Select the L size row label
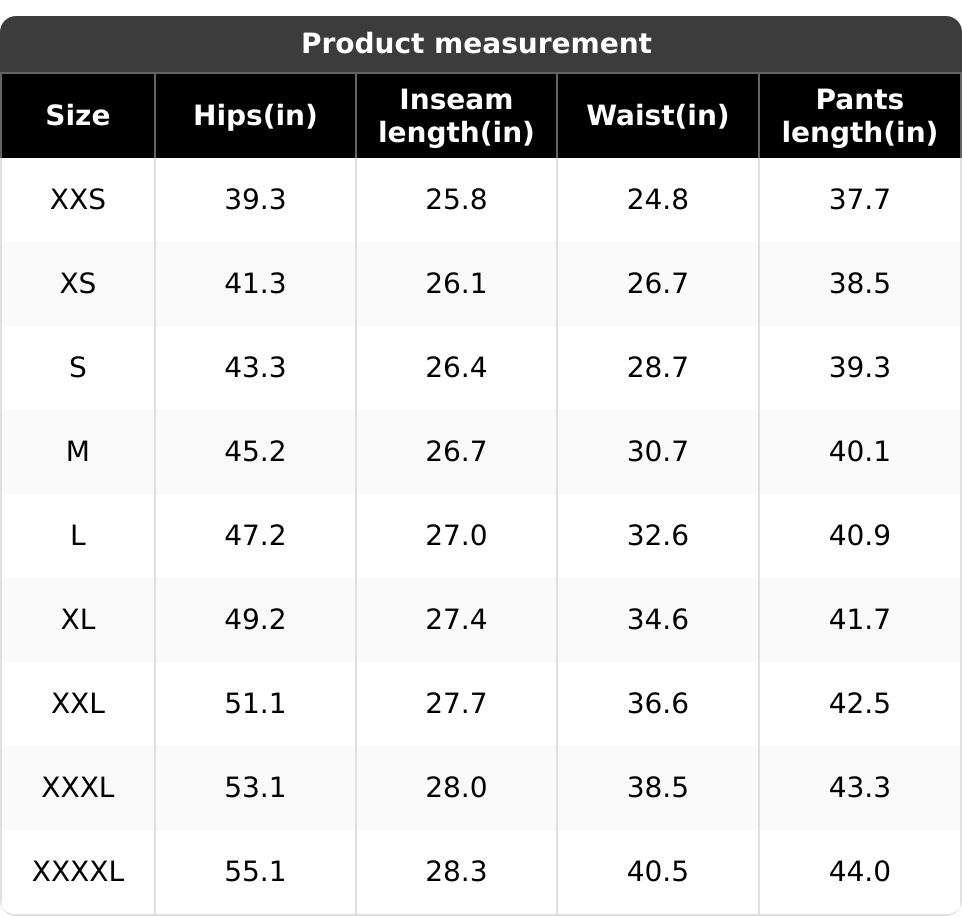This screenshot has height=916, width=962. click(78, 536)
